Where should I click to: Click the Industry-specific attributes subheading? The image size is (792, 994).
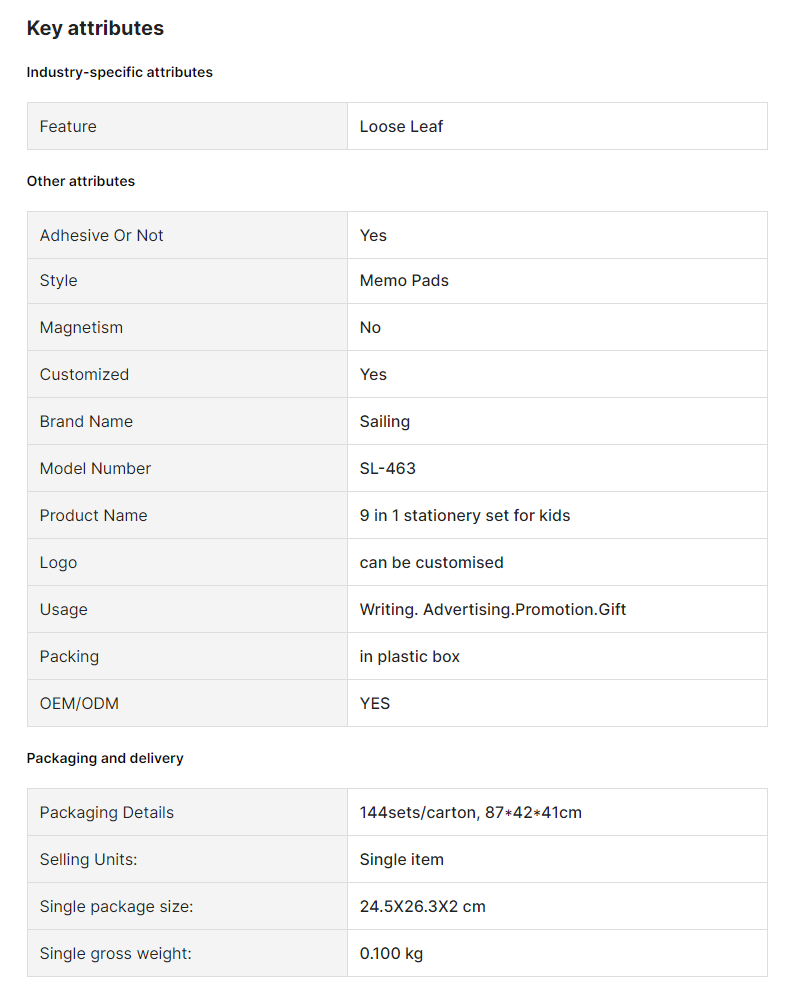pos(120,72)
